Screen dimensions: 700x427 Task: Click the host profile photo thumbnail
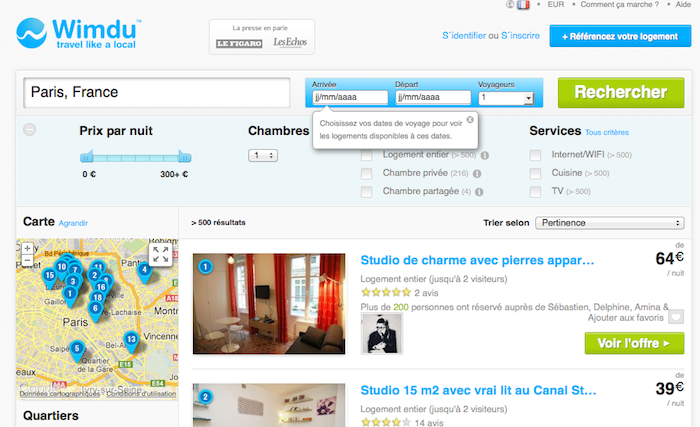pyautogui.click(x=381, y=333)
